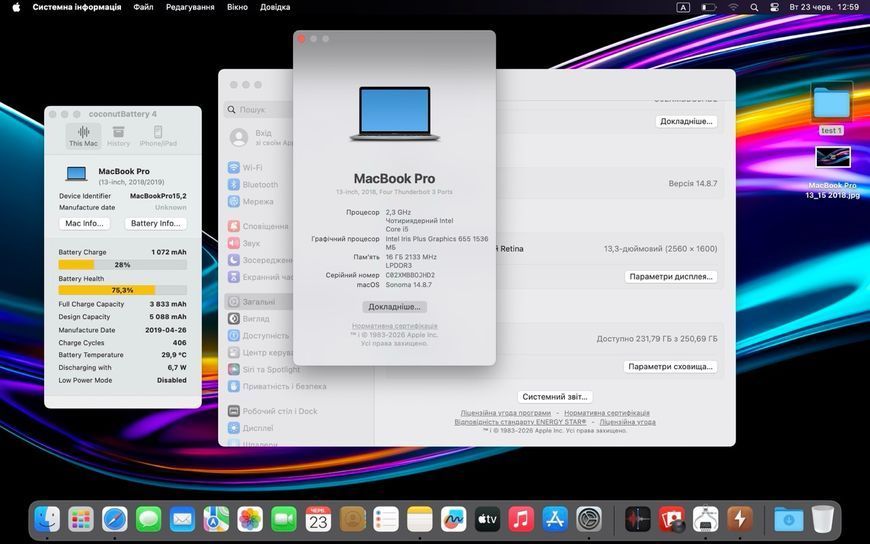
Task: Select MacBook Pro 13_15 2018.jpg desktop file
Action: 833,173
